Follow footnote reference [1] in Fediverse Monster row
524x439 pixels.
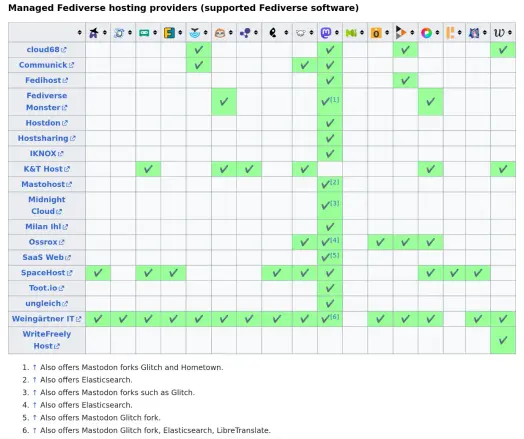click(x=335, y=100)
